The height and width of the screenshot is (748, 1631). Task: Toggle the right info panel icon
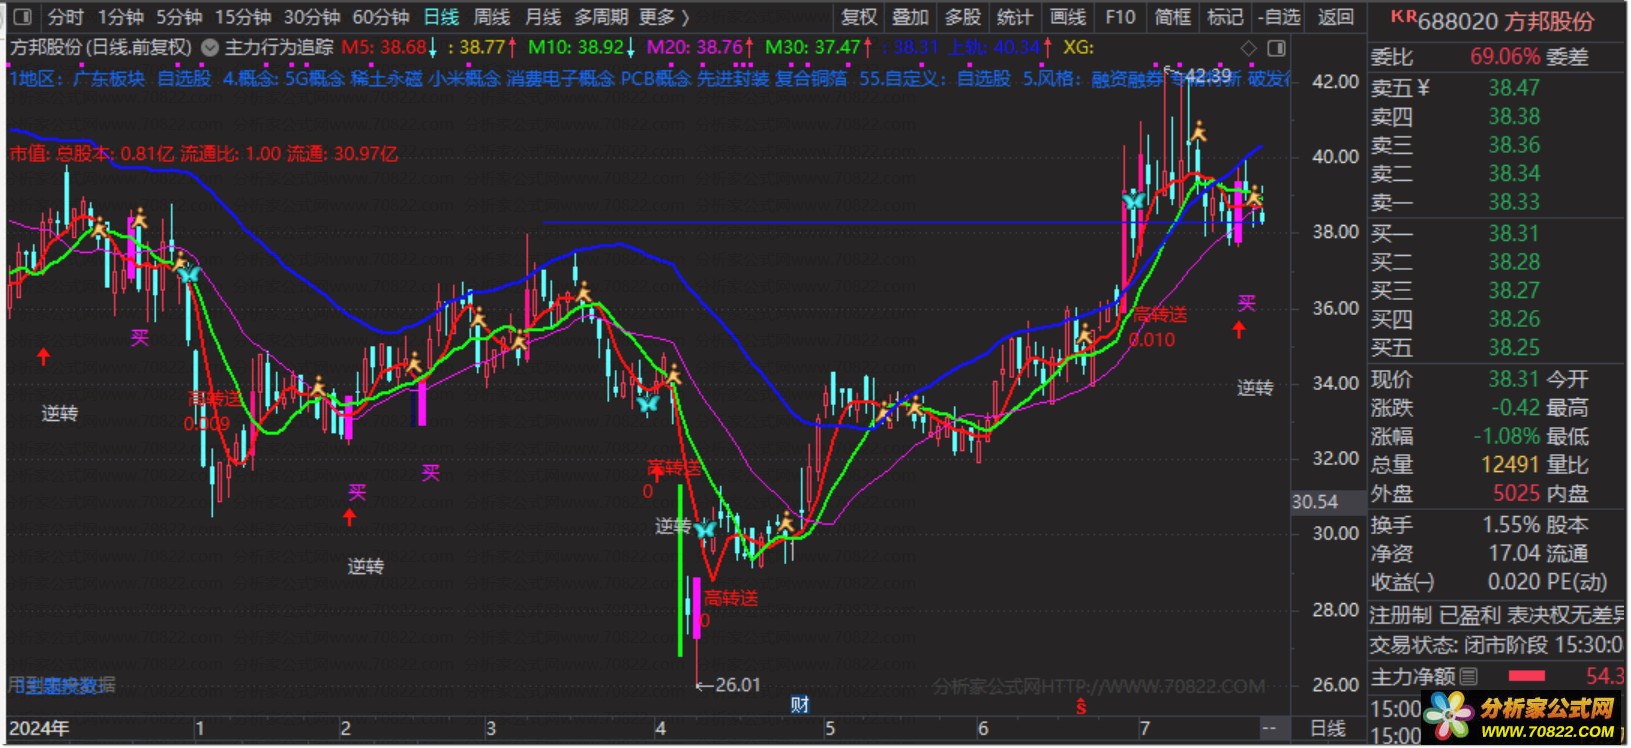[1276, 48]
